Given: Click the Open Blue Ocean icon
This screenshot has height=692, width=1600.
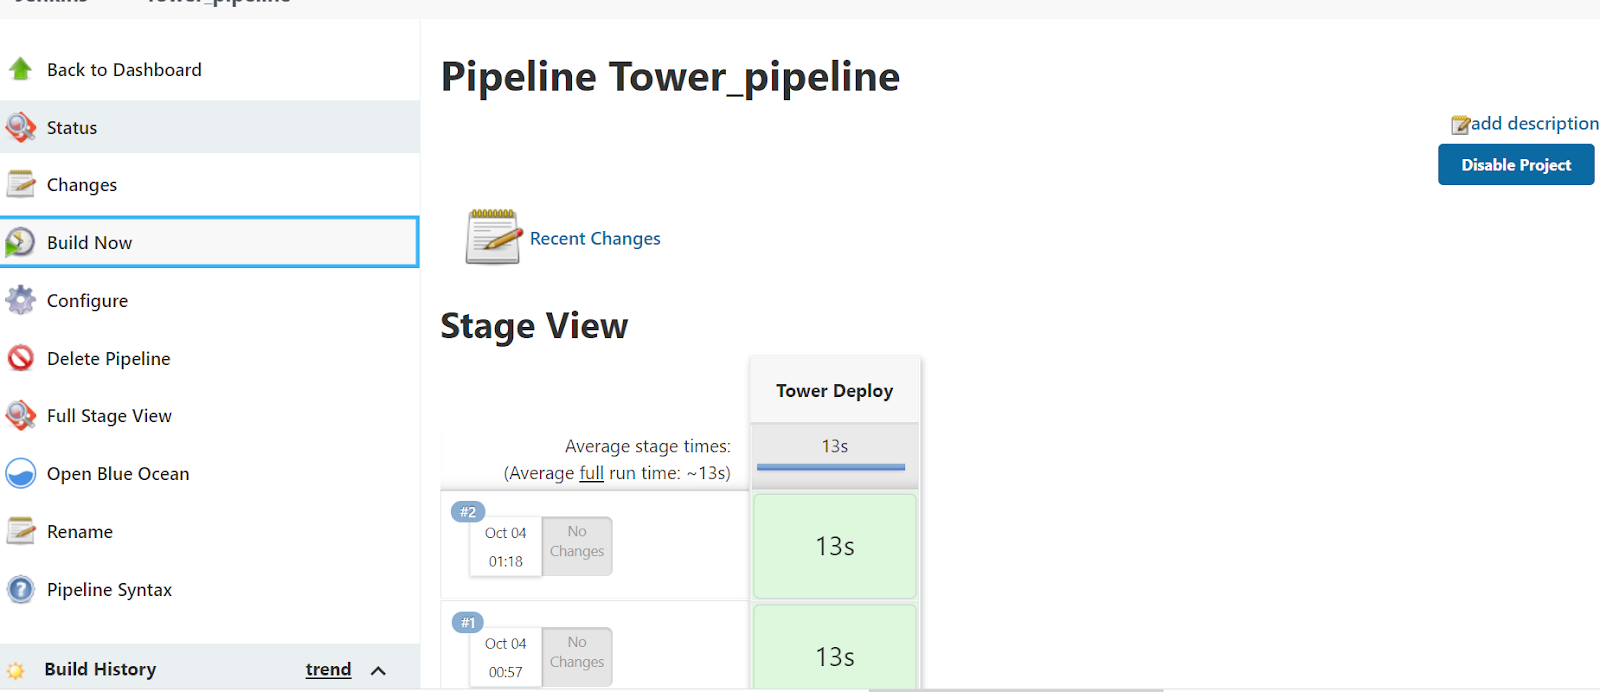Looking at the screenshot, I should tap(20, 473).
